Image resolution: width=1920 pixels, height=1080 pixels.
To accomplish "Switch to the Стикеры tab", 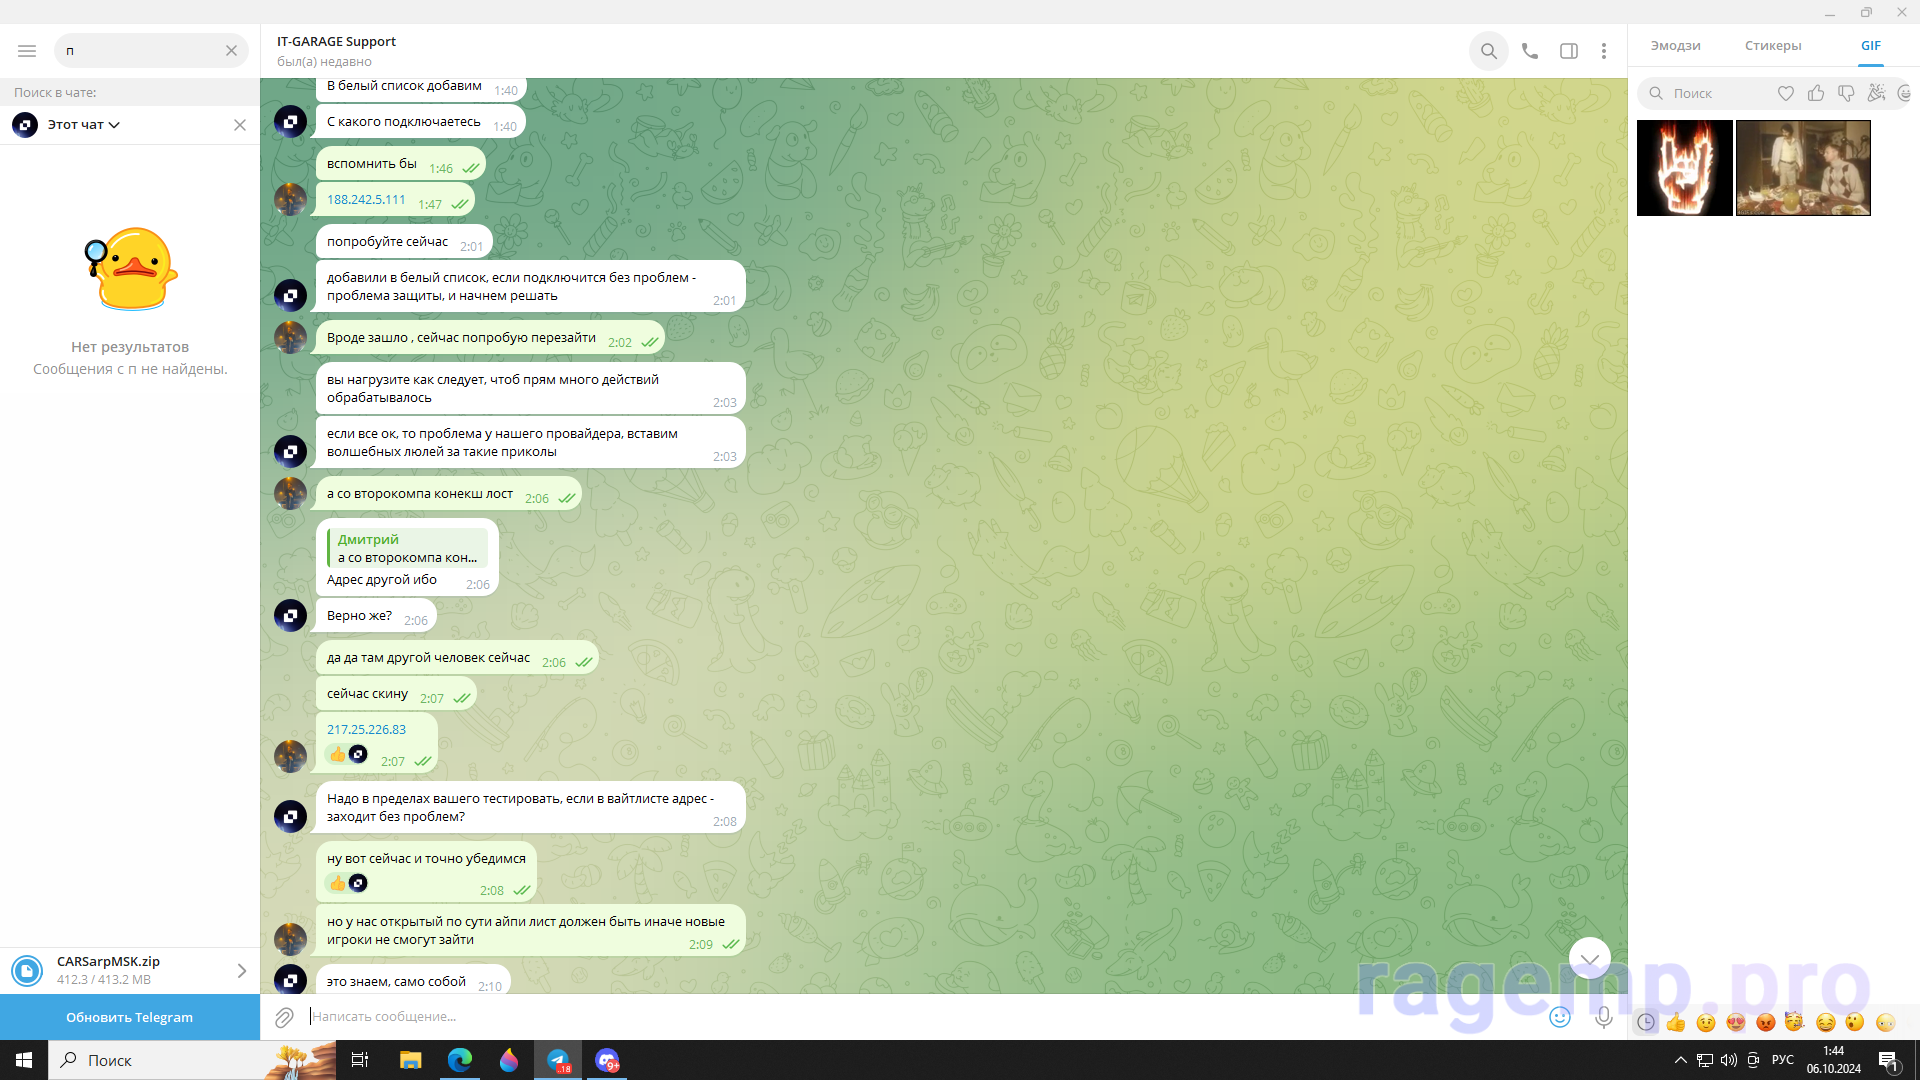I will [x=1772, y=46].
